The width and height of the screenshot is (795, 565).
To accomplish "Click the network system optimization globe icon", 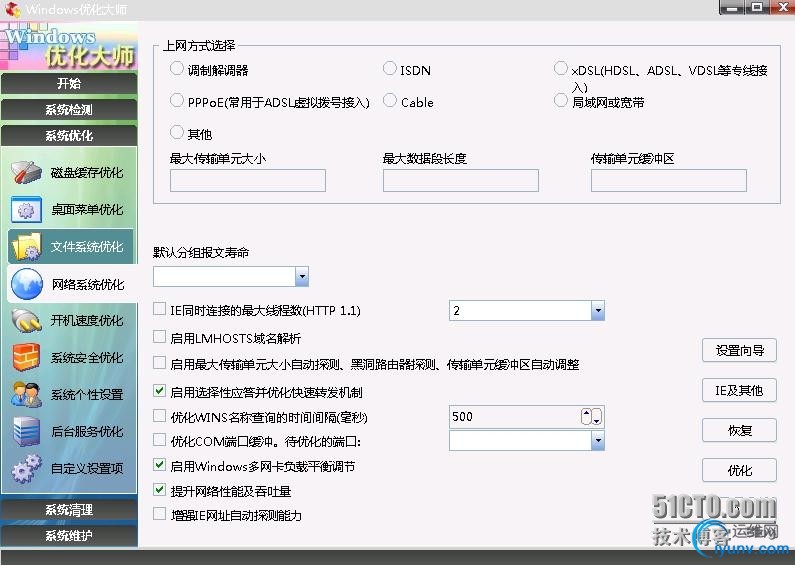I will pyautogui.click(x=26, y=284).
